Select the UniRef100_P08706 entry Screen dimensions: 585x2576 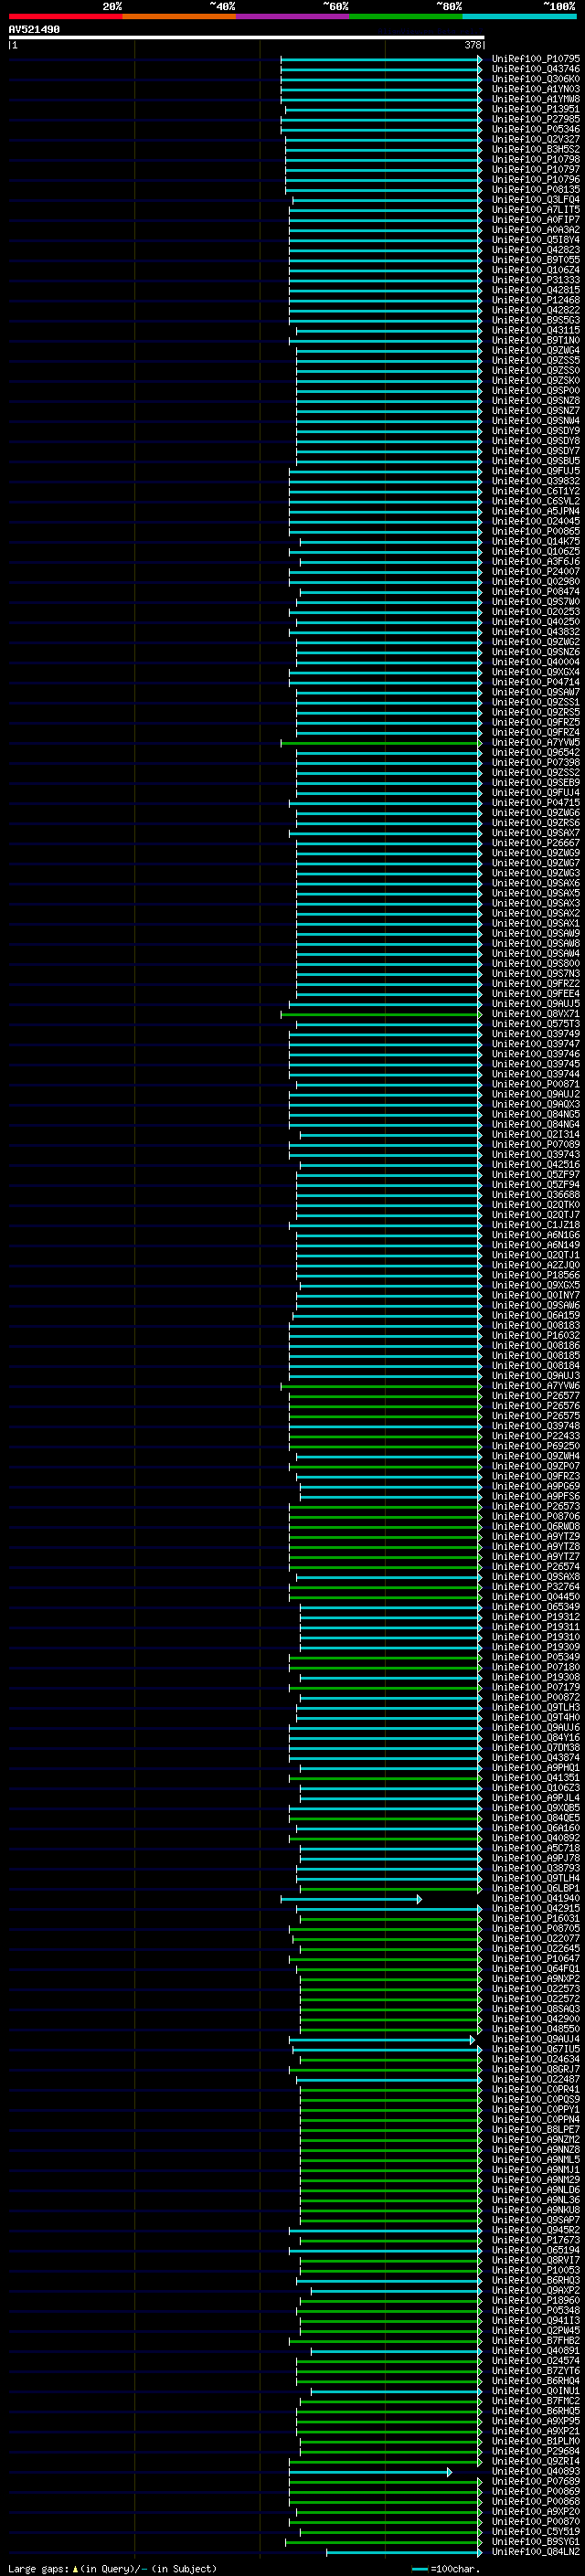coord(536,1516)
